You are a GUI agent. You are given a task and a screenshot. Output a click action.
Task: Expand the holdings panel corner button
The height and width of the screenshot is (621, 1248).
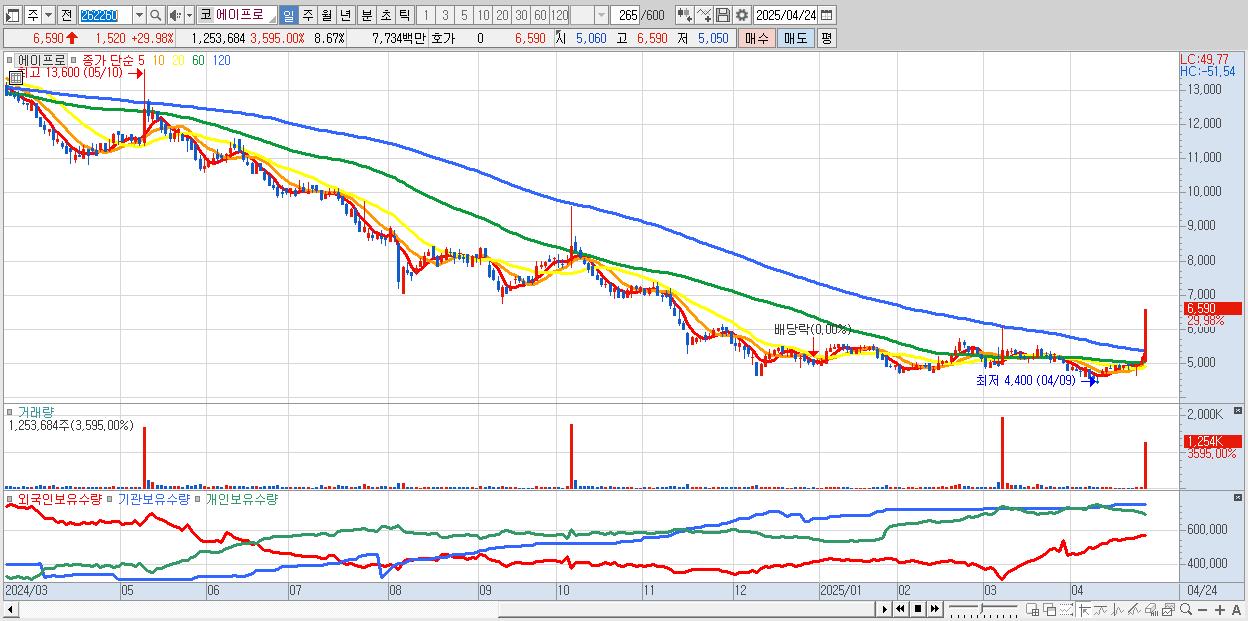(x=1238, y=497)
